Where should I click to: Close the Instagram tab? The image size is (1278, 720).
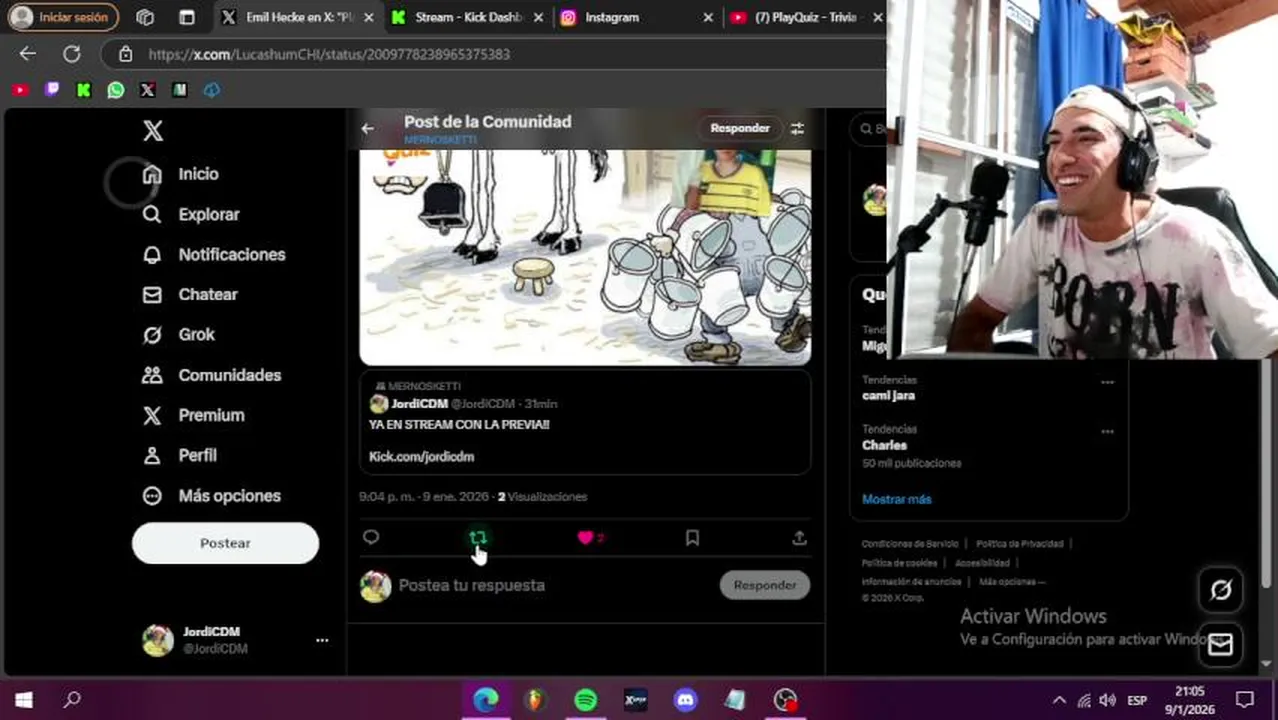pos(708,17)
